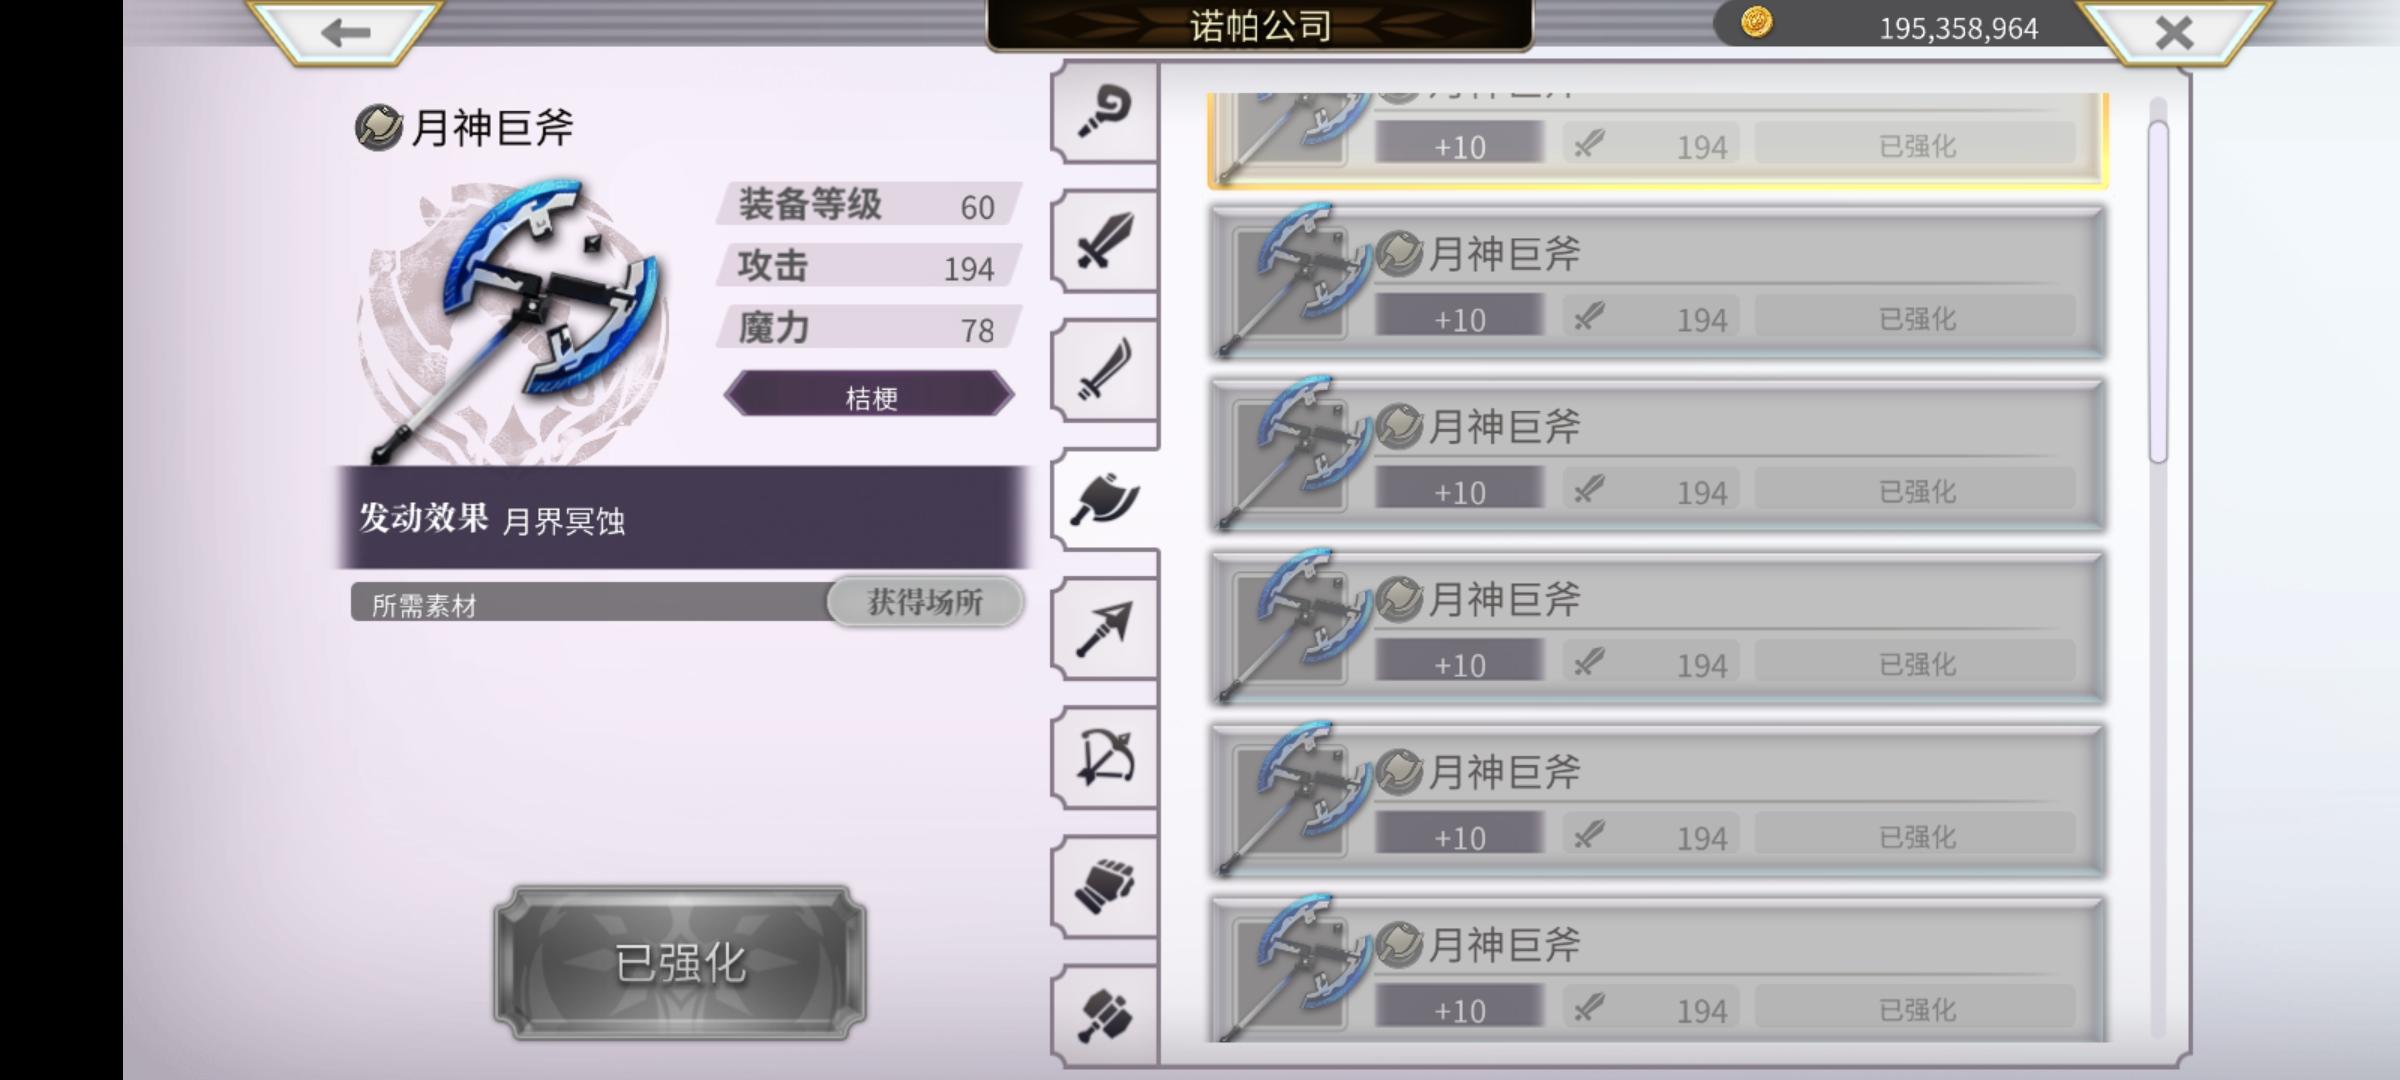Select the gauntlet fist category tab
2400x1080 pixels.
point(1104,886)
